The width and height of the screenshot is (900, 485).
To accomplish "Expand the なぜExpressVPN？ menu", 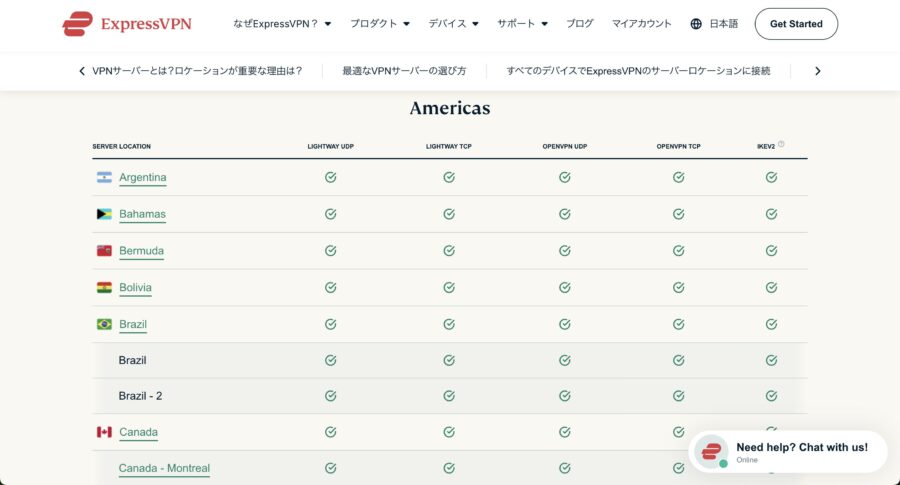I will pos(282,24).
